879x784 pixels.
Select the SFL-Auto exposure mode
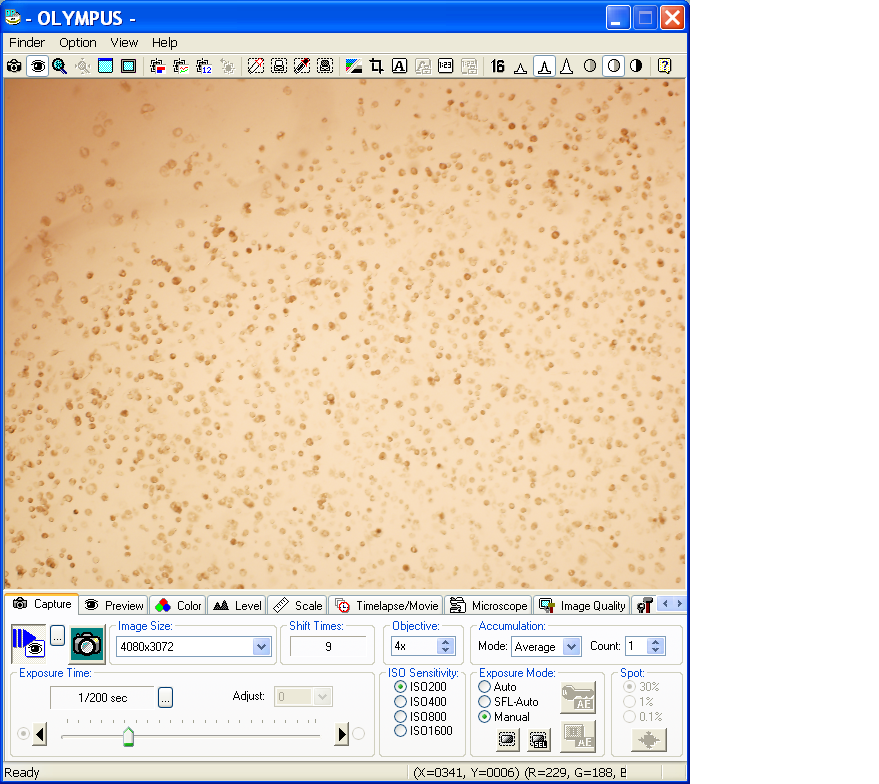pos(485,702)
